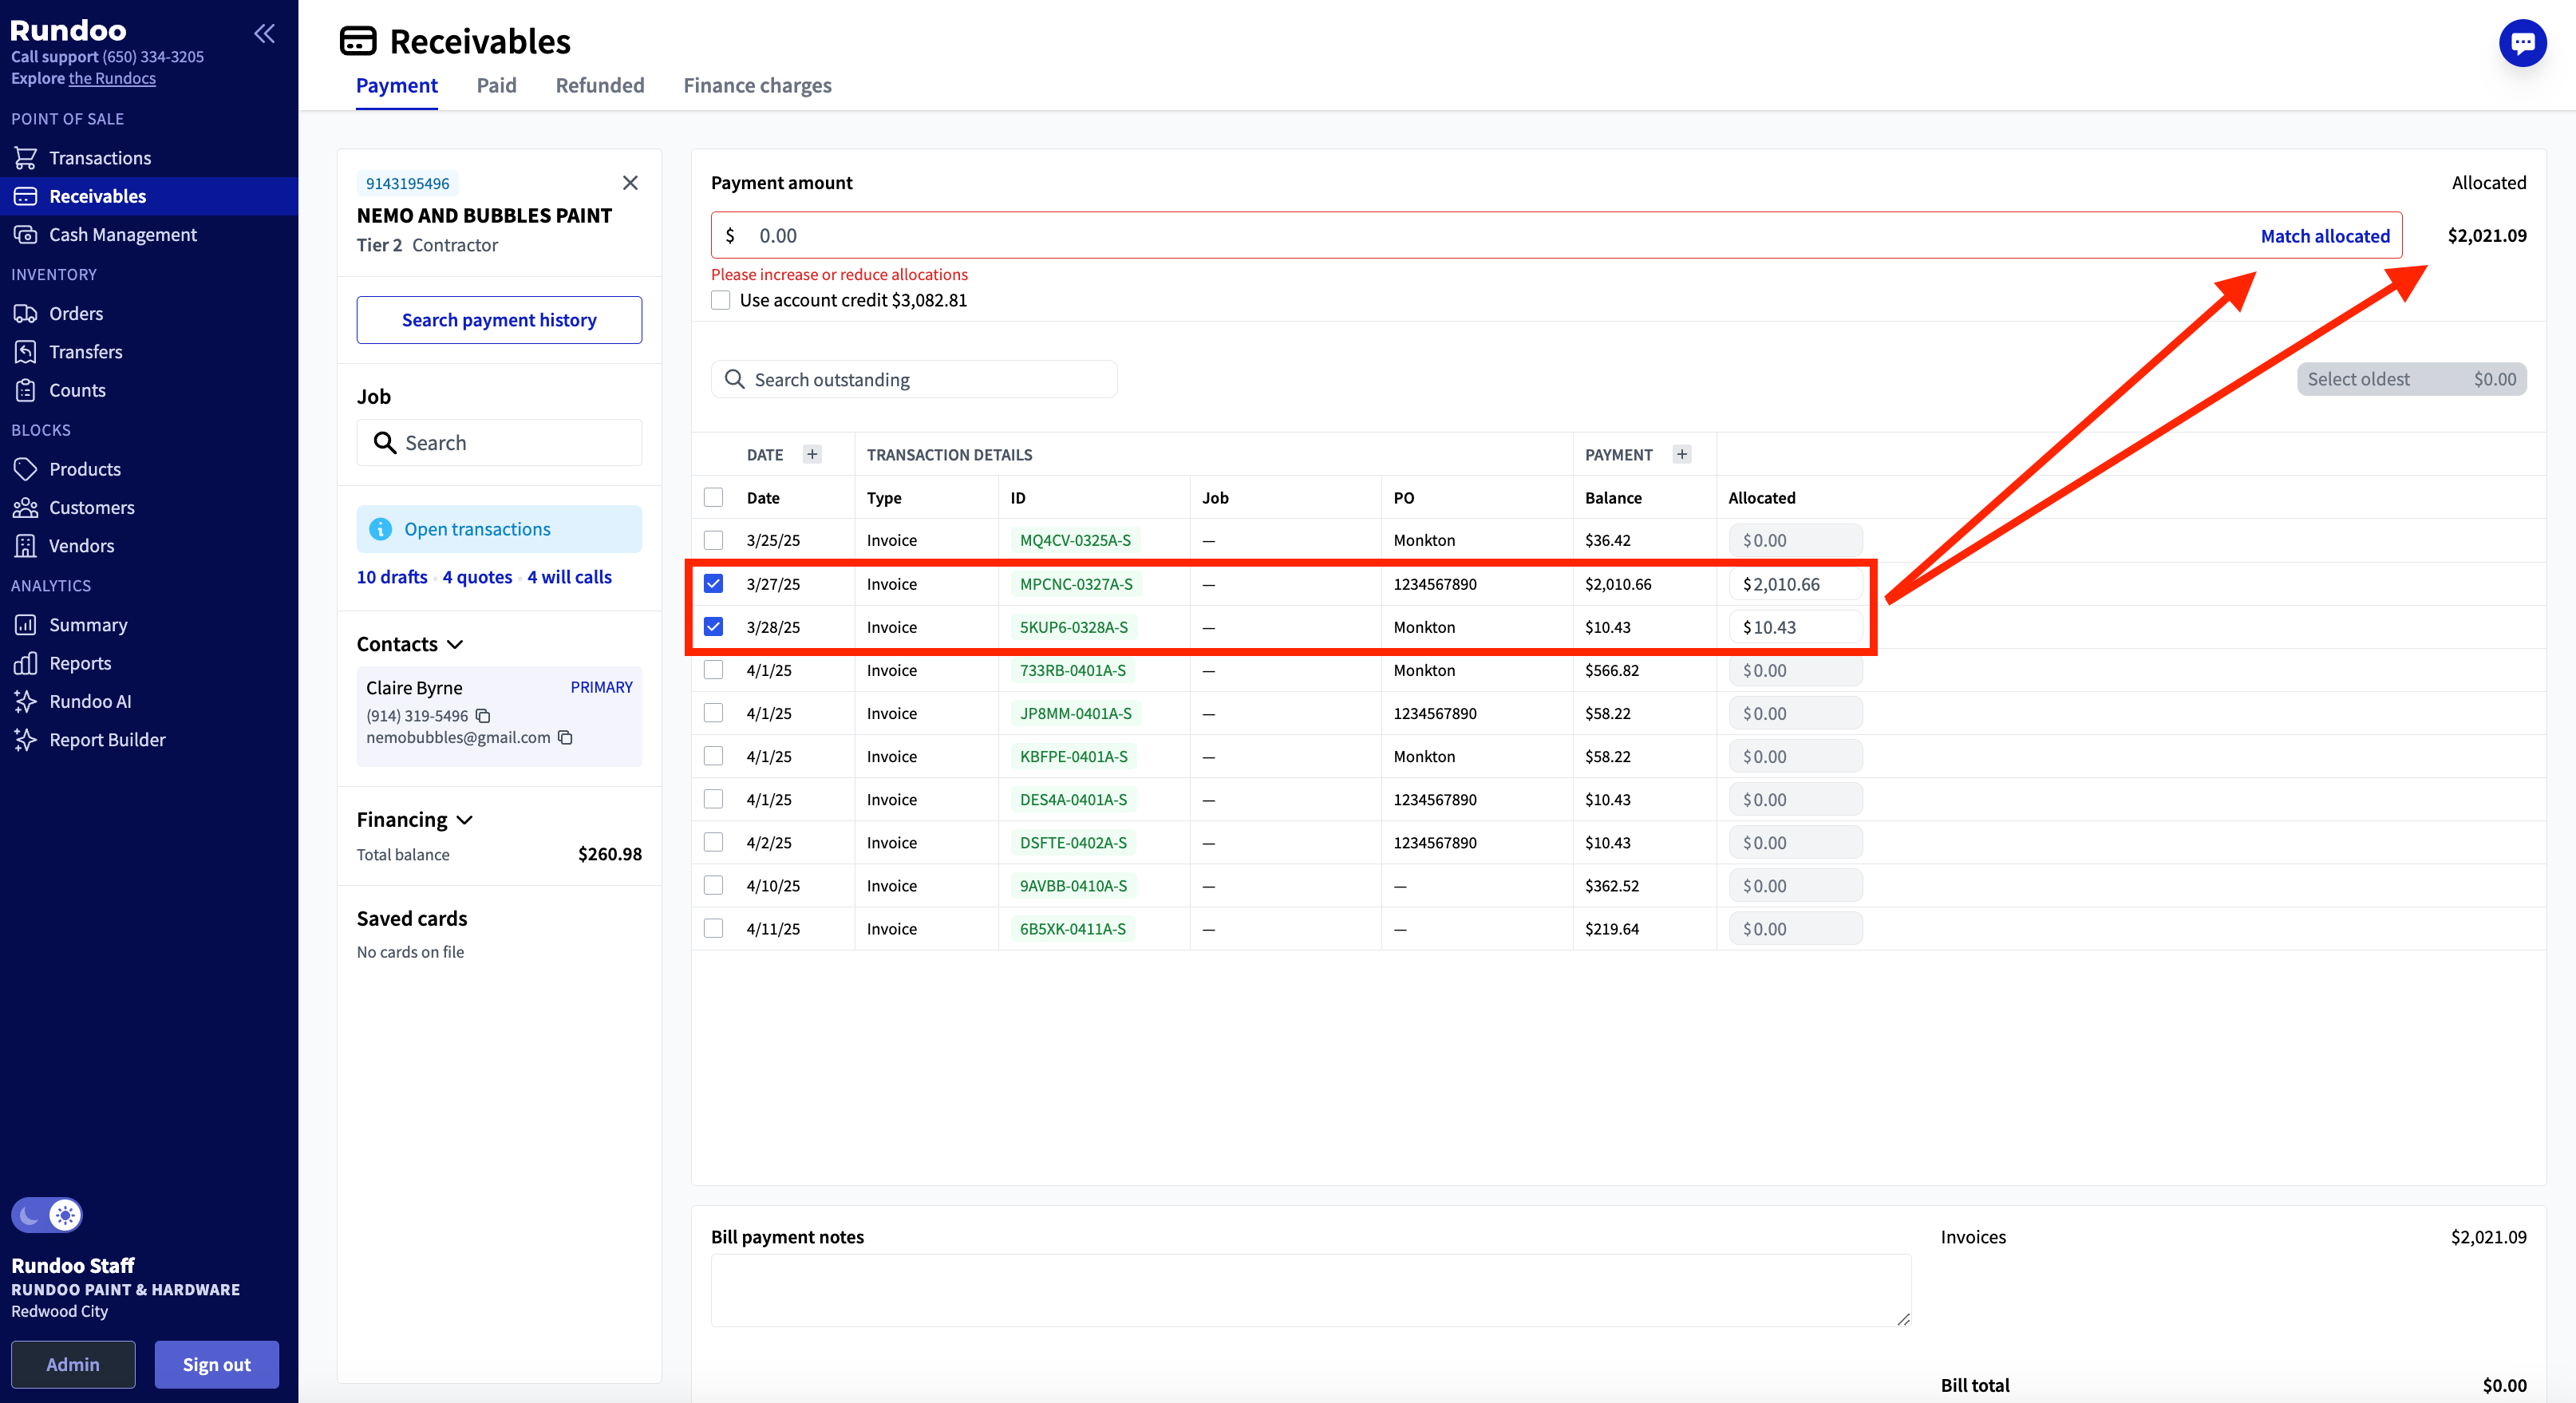The image size is (2576, 1403).
Task: Edit the $2,010.66 allocated amount field
Action: click(x=1795, y=583)
